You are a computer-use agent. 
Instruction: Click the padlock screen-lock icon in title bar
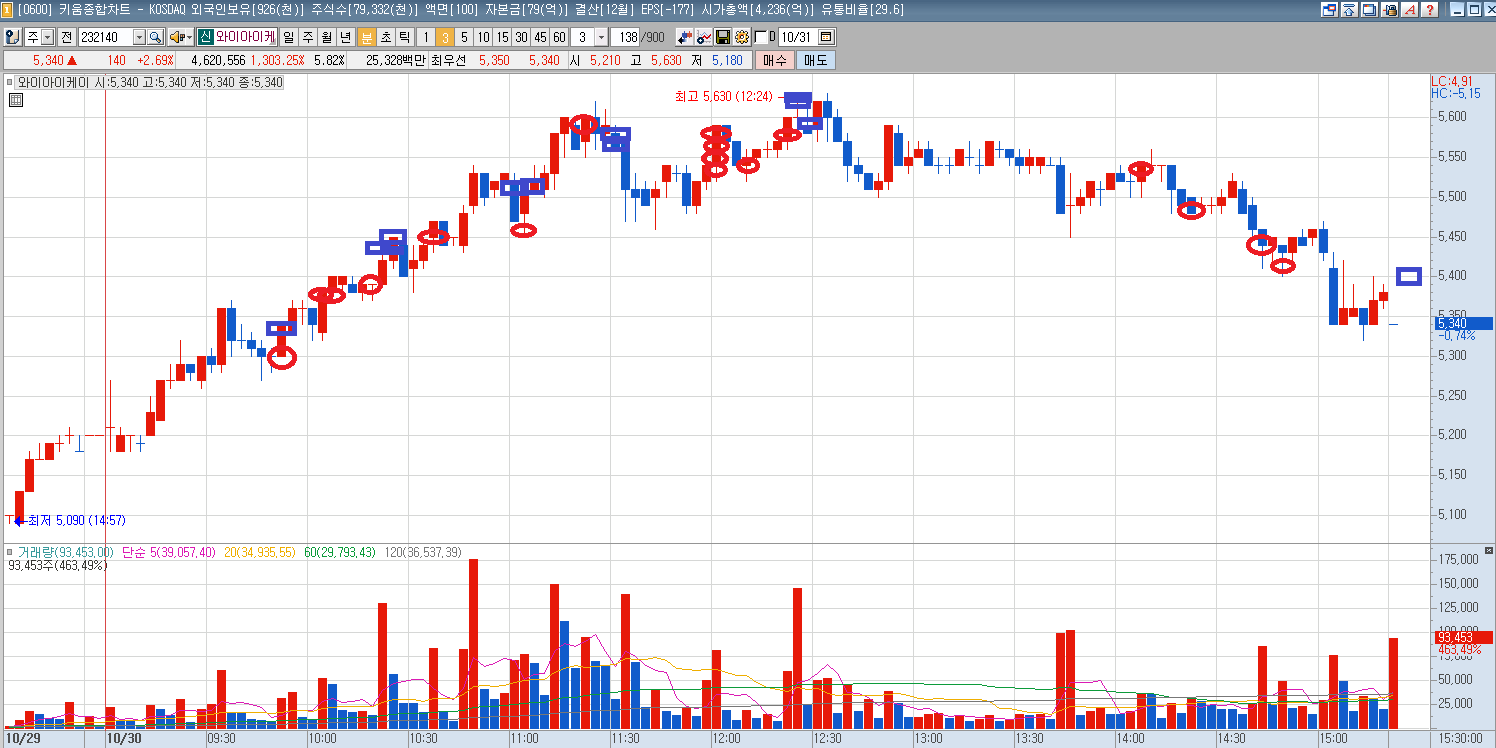click(1389, 9)
